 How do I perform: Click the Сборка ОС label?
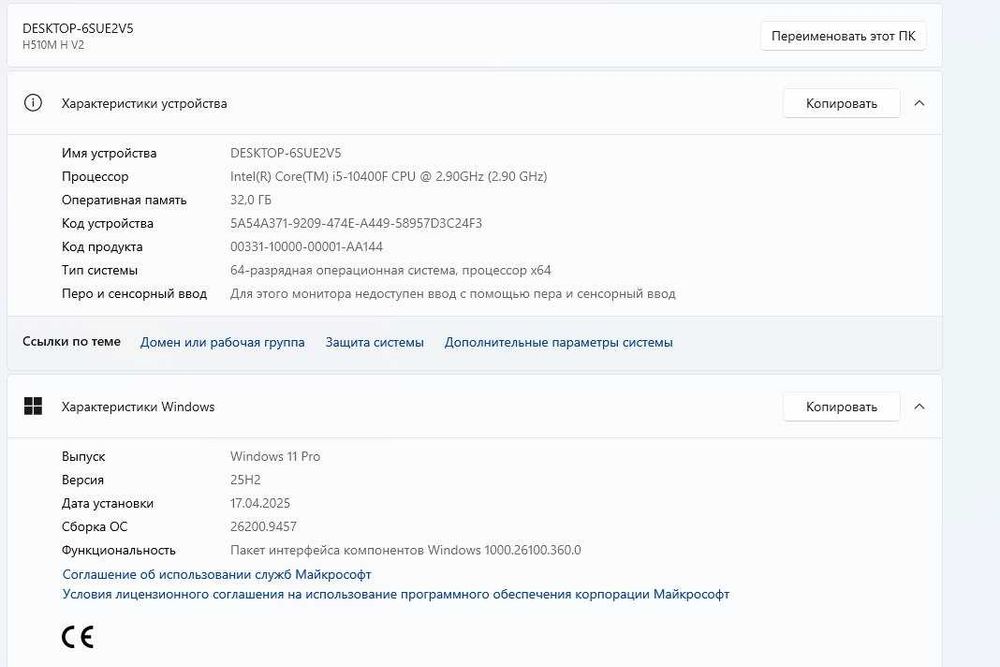[x=94, y=527]
